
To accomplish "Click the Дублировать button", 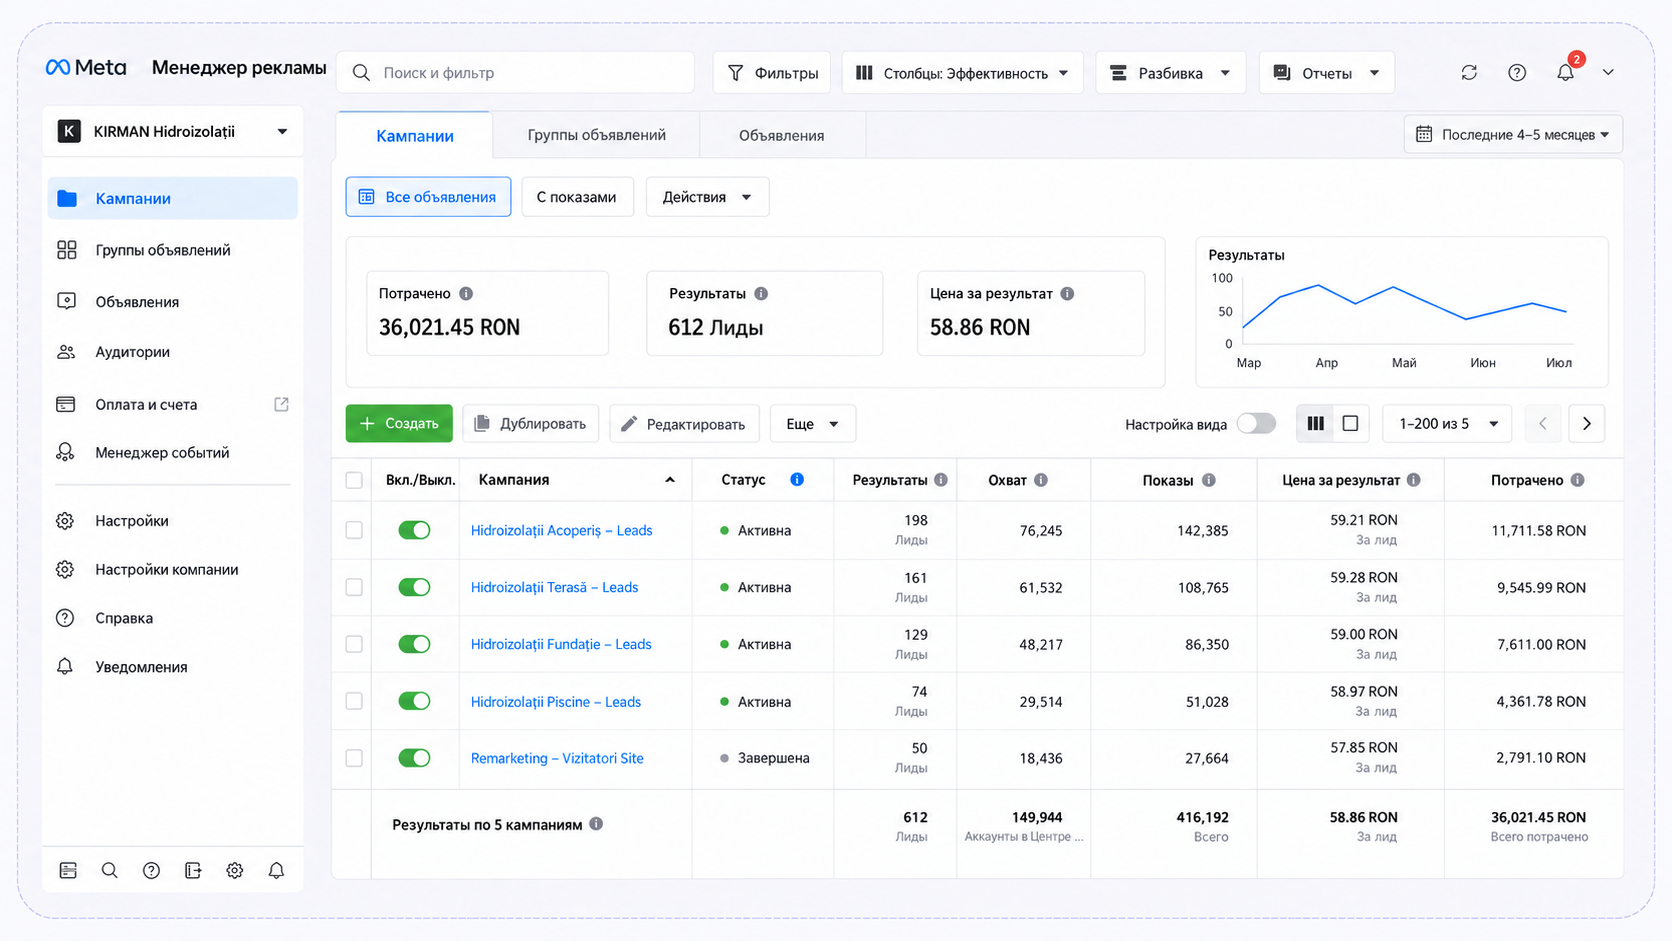I will [x=530, y=424].
